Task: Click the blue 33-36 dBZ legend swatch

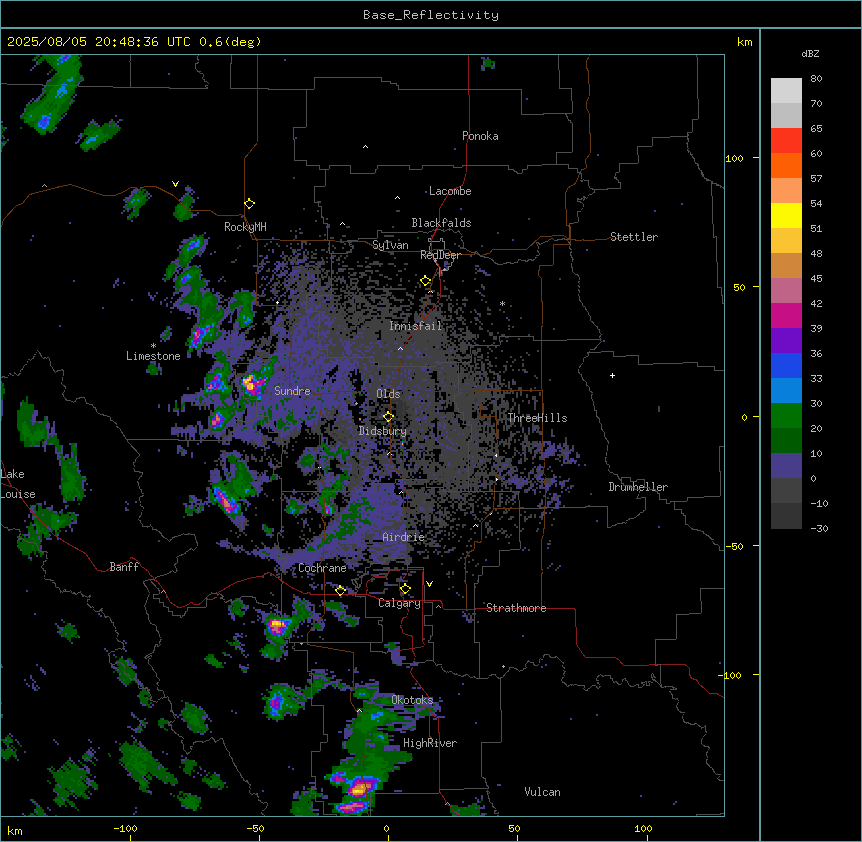Action: (786, 365)
